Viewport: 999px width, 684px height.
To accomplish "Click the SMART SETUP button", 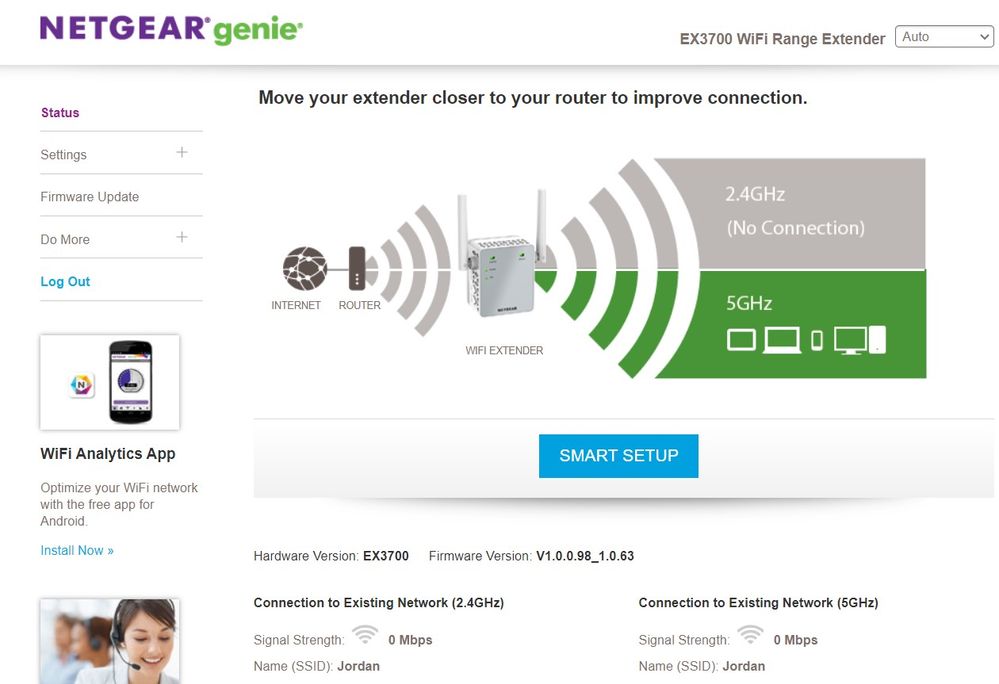I will click(619, 456).
